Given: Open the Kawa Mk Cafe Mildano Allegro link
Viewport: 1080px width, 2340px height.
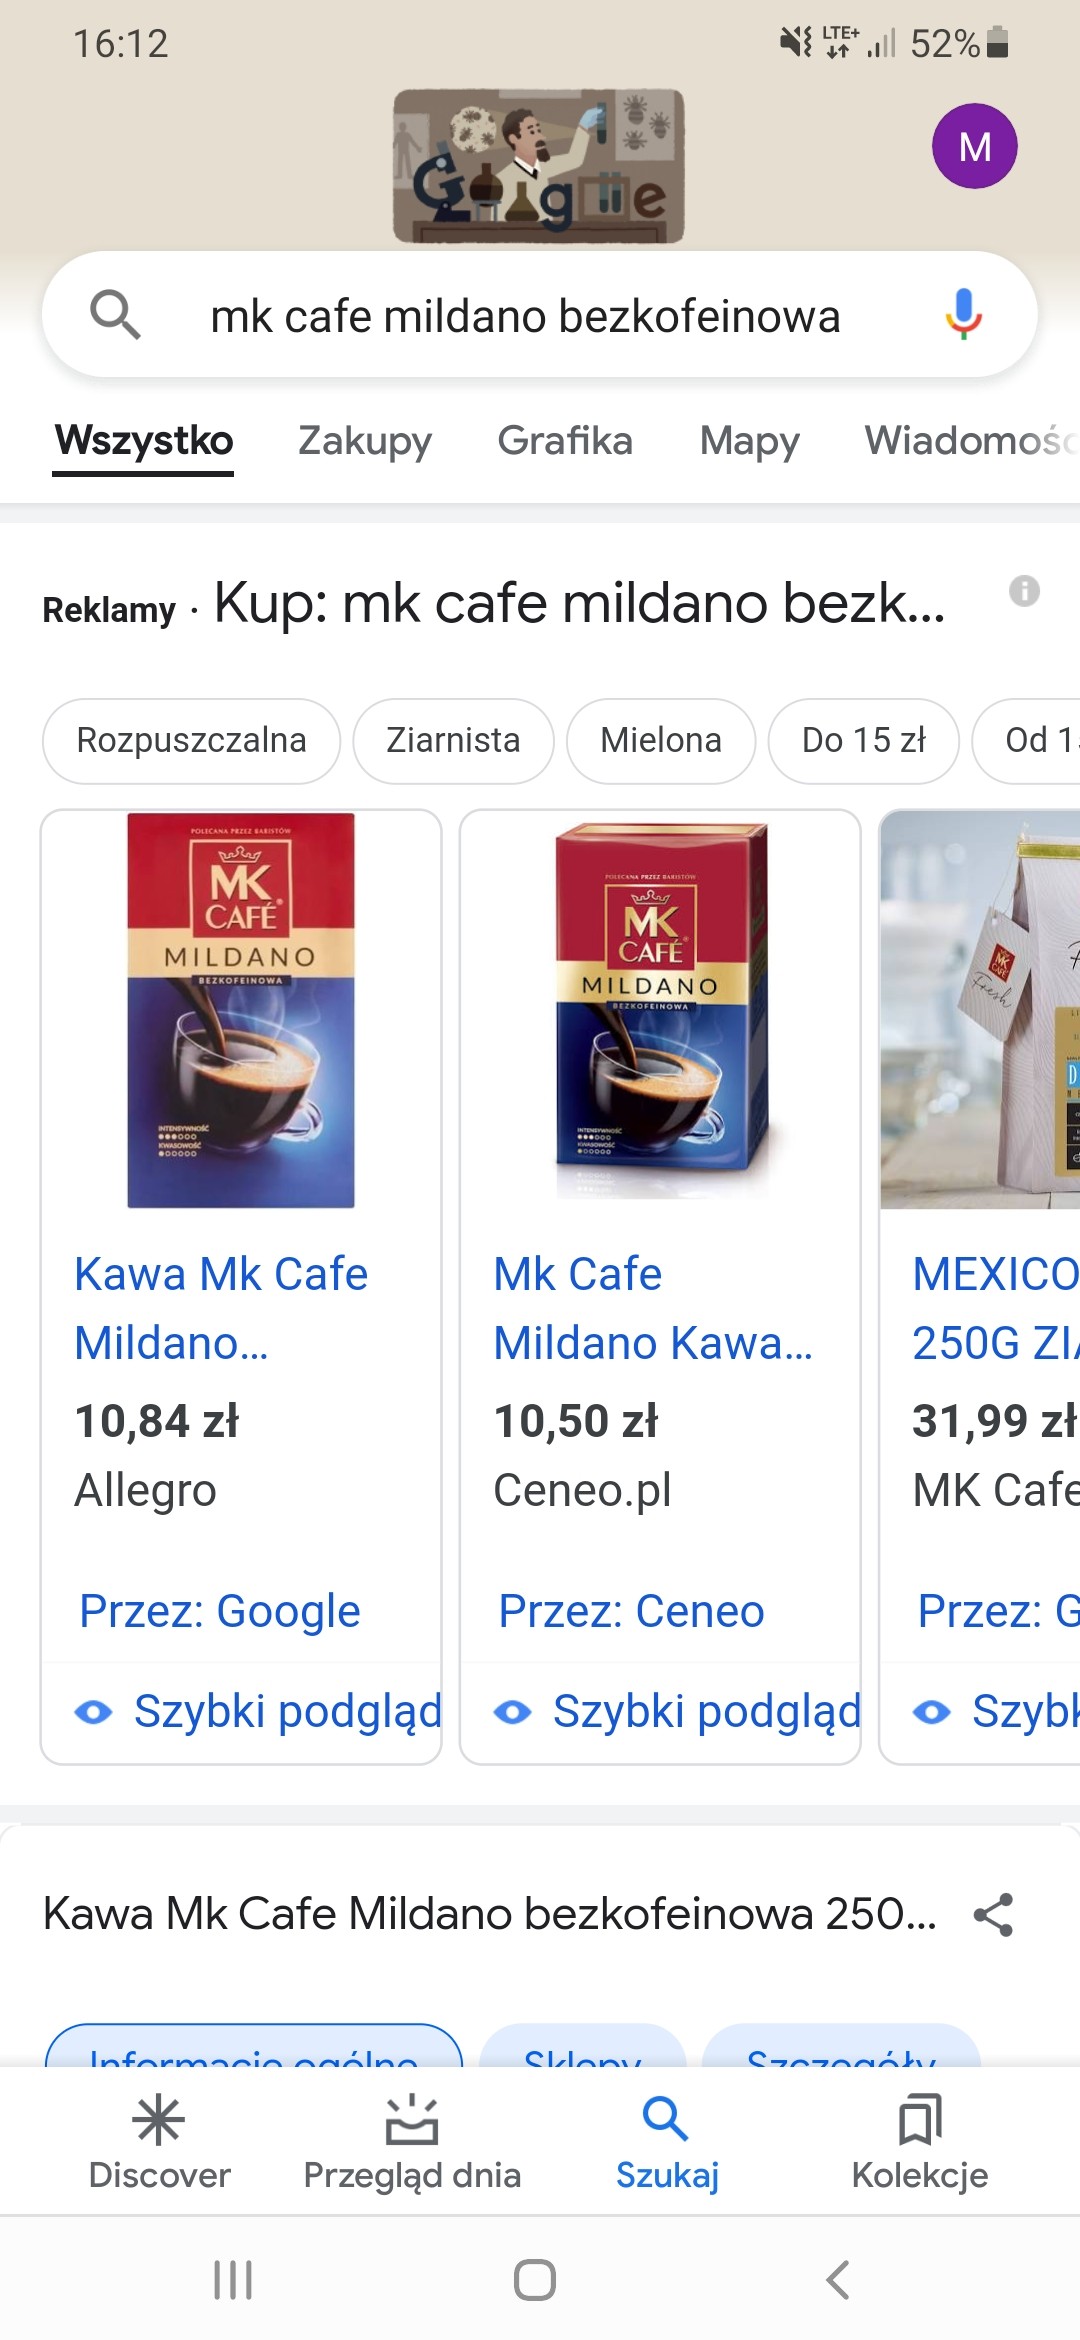Looking at the screenshot, I should click(x=221, y=1308).
